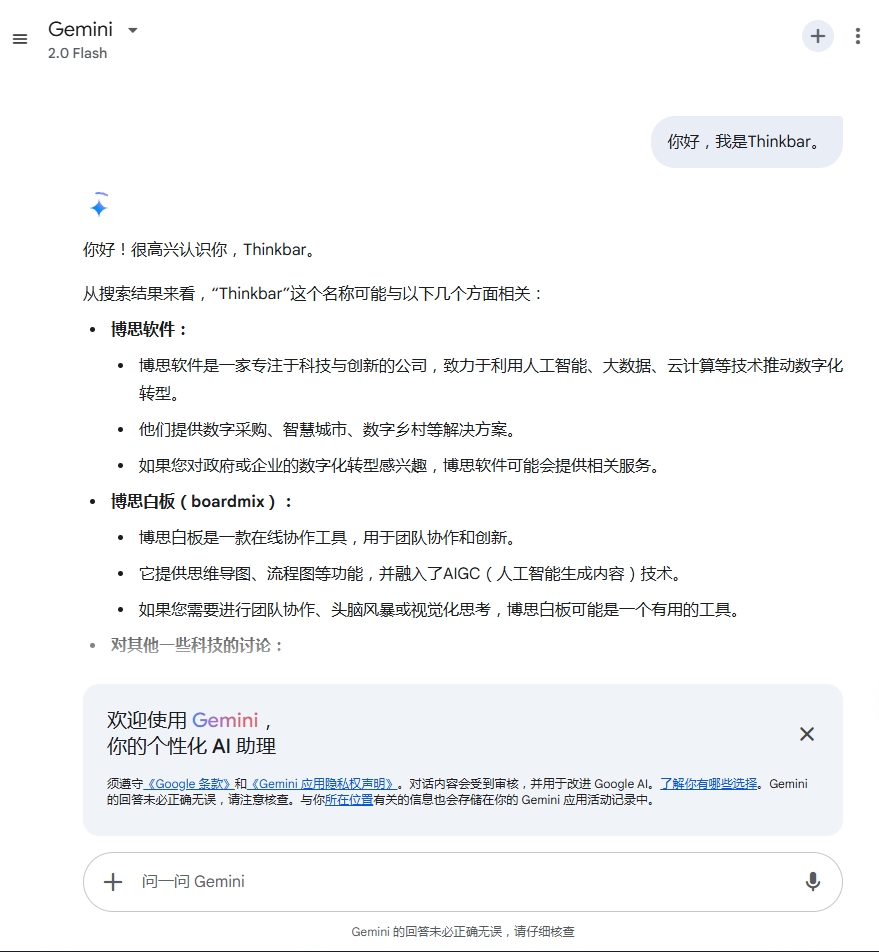Screen dimensions: 879x952
Task: Open the Gemini 应用隐私权声明 link
Action: 322,784
